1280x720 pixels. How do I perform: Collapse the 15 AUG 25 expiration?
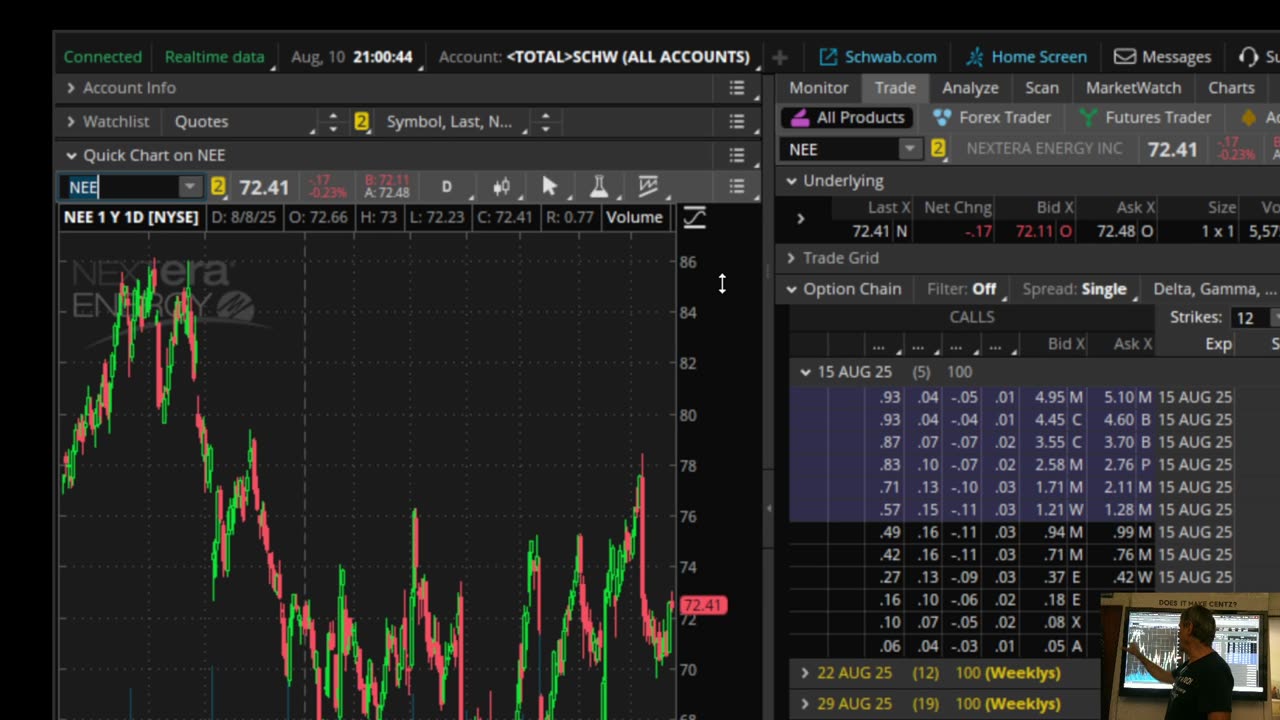point(805,372)
